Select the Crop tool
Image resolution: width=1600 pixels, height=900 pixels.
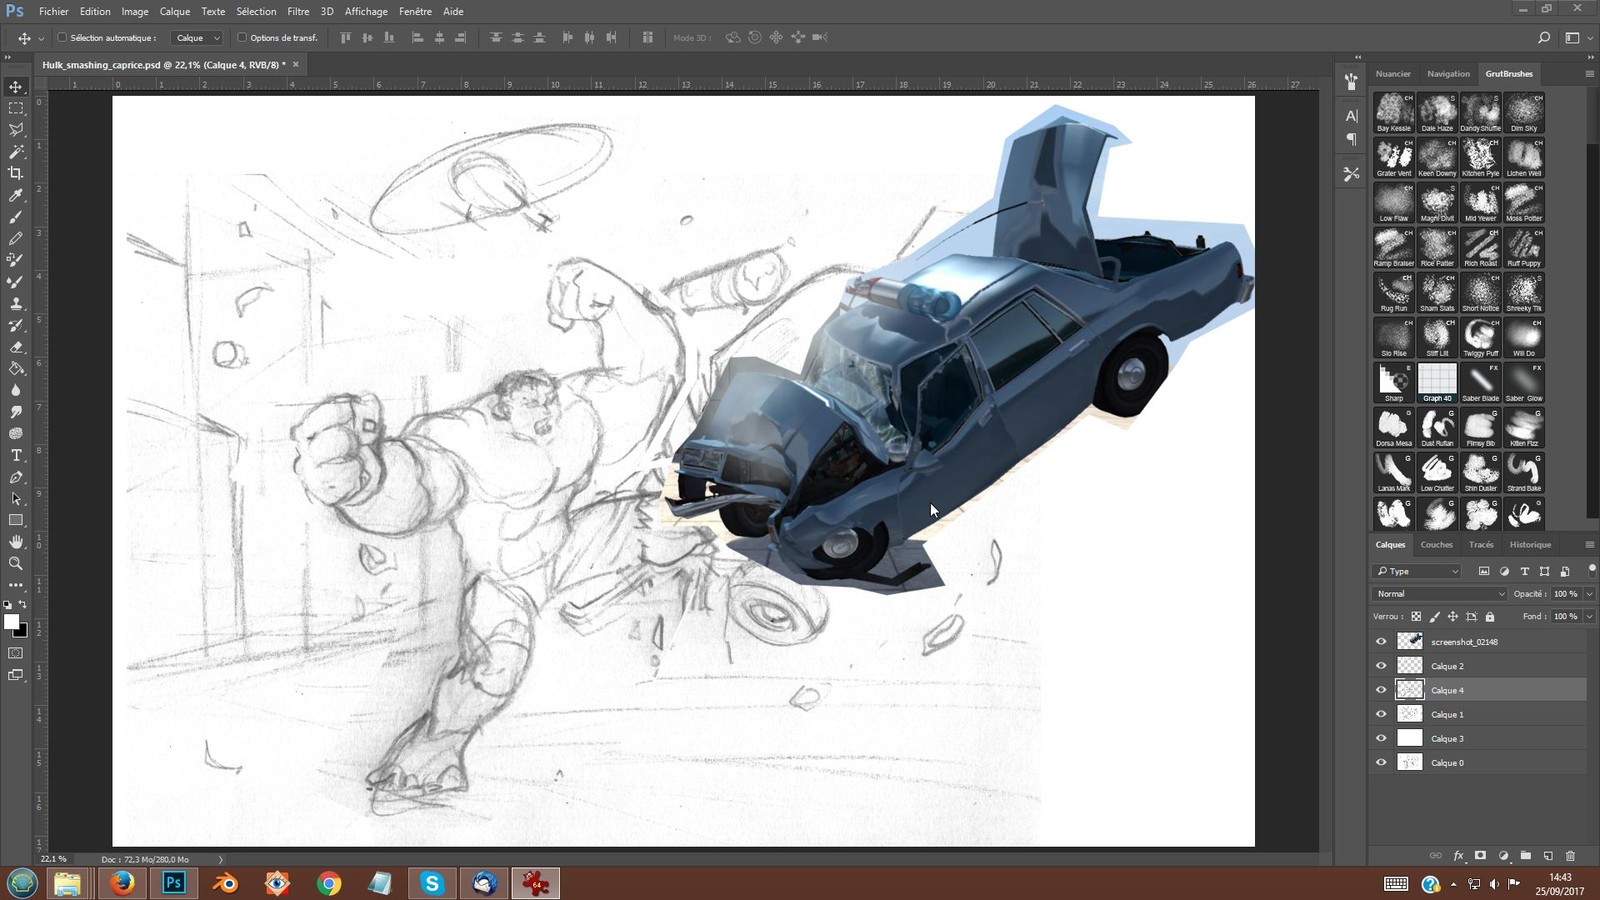click(x=16, y=173)
